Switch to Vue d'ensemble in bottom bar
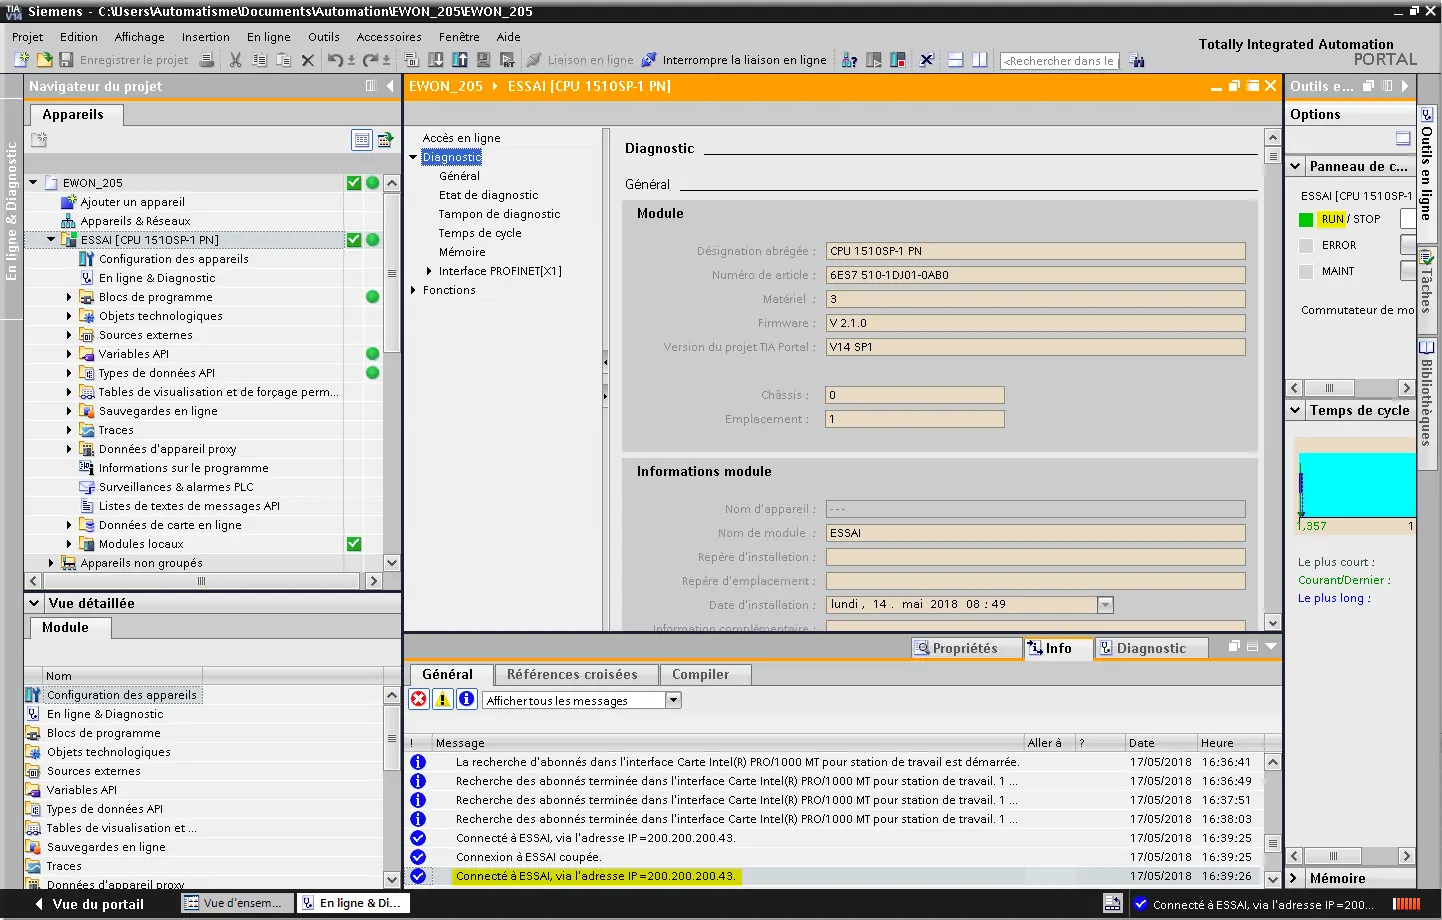1442x920 pixels. [x=238, y=903]
